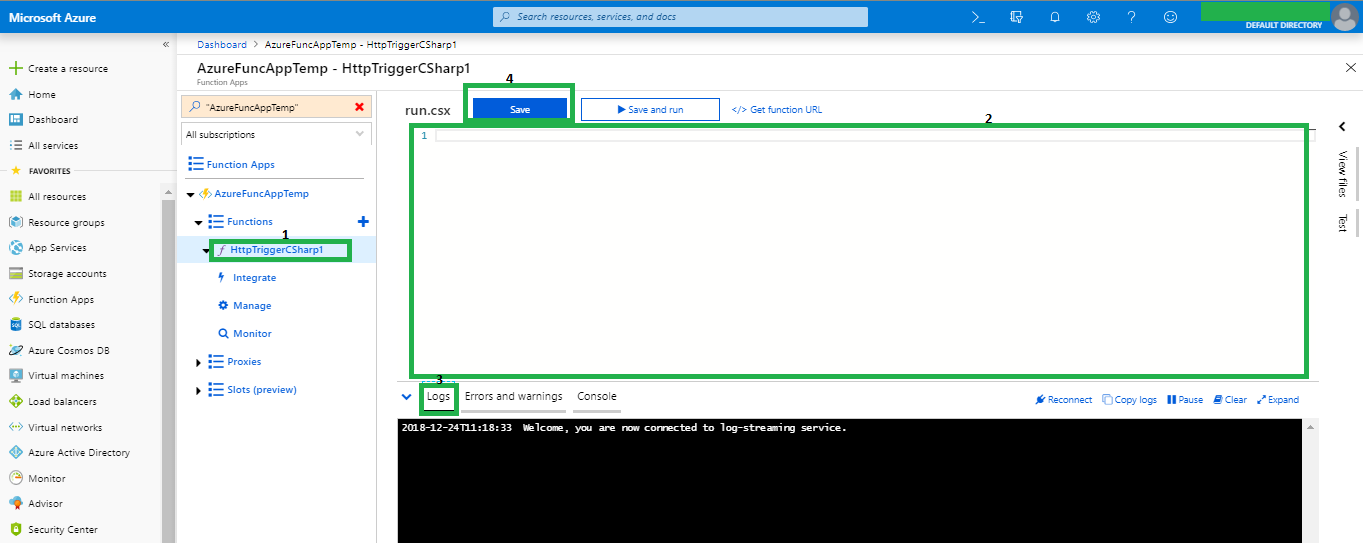Switch to Errors and warnings tab
Image resolution: width=1363 pixels, height=543 pixels.
point(514,397)
